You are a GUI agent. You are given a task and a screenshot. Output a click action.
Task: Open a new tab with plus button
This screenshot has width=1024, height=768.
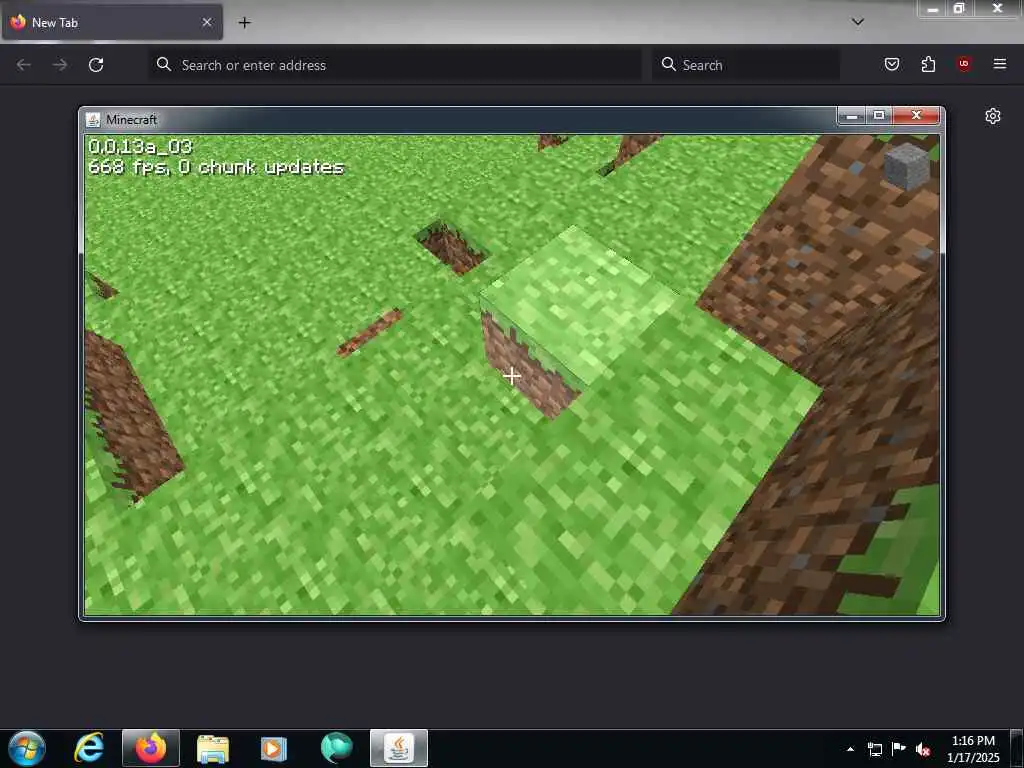pos(244,23)
